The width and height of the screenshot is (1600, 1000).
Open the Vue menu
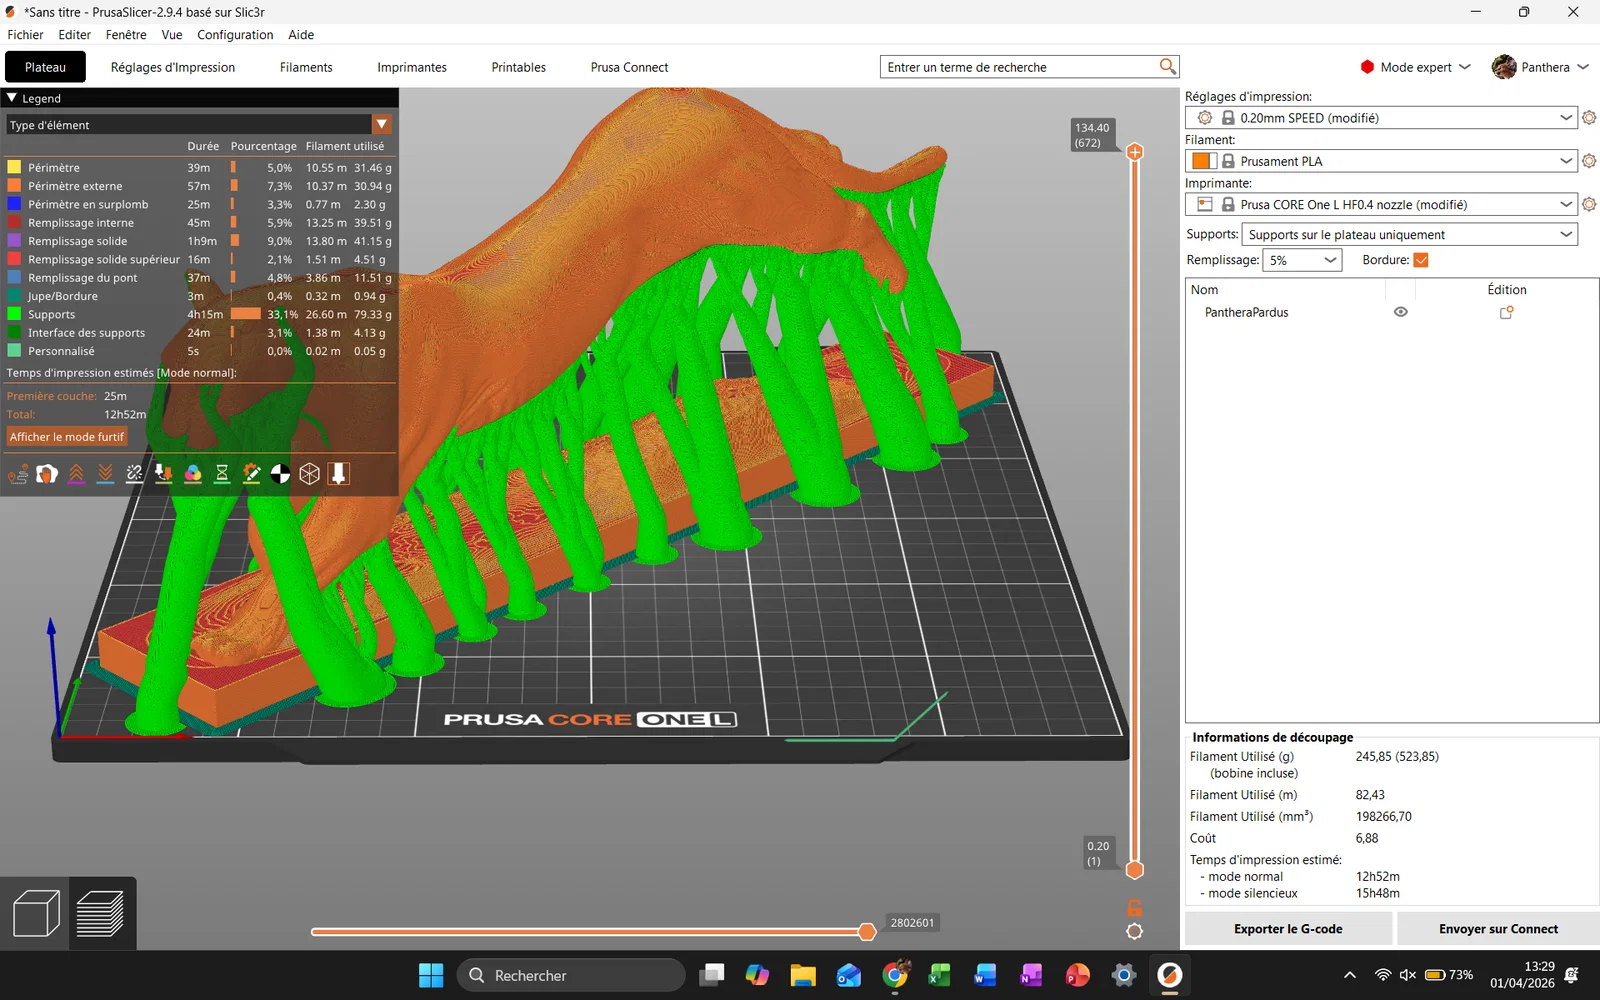[x=172, y=34]
